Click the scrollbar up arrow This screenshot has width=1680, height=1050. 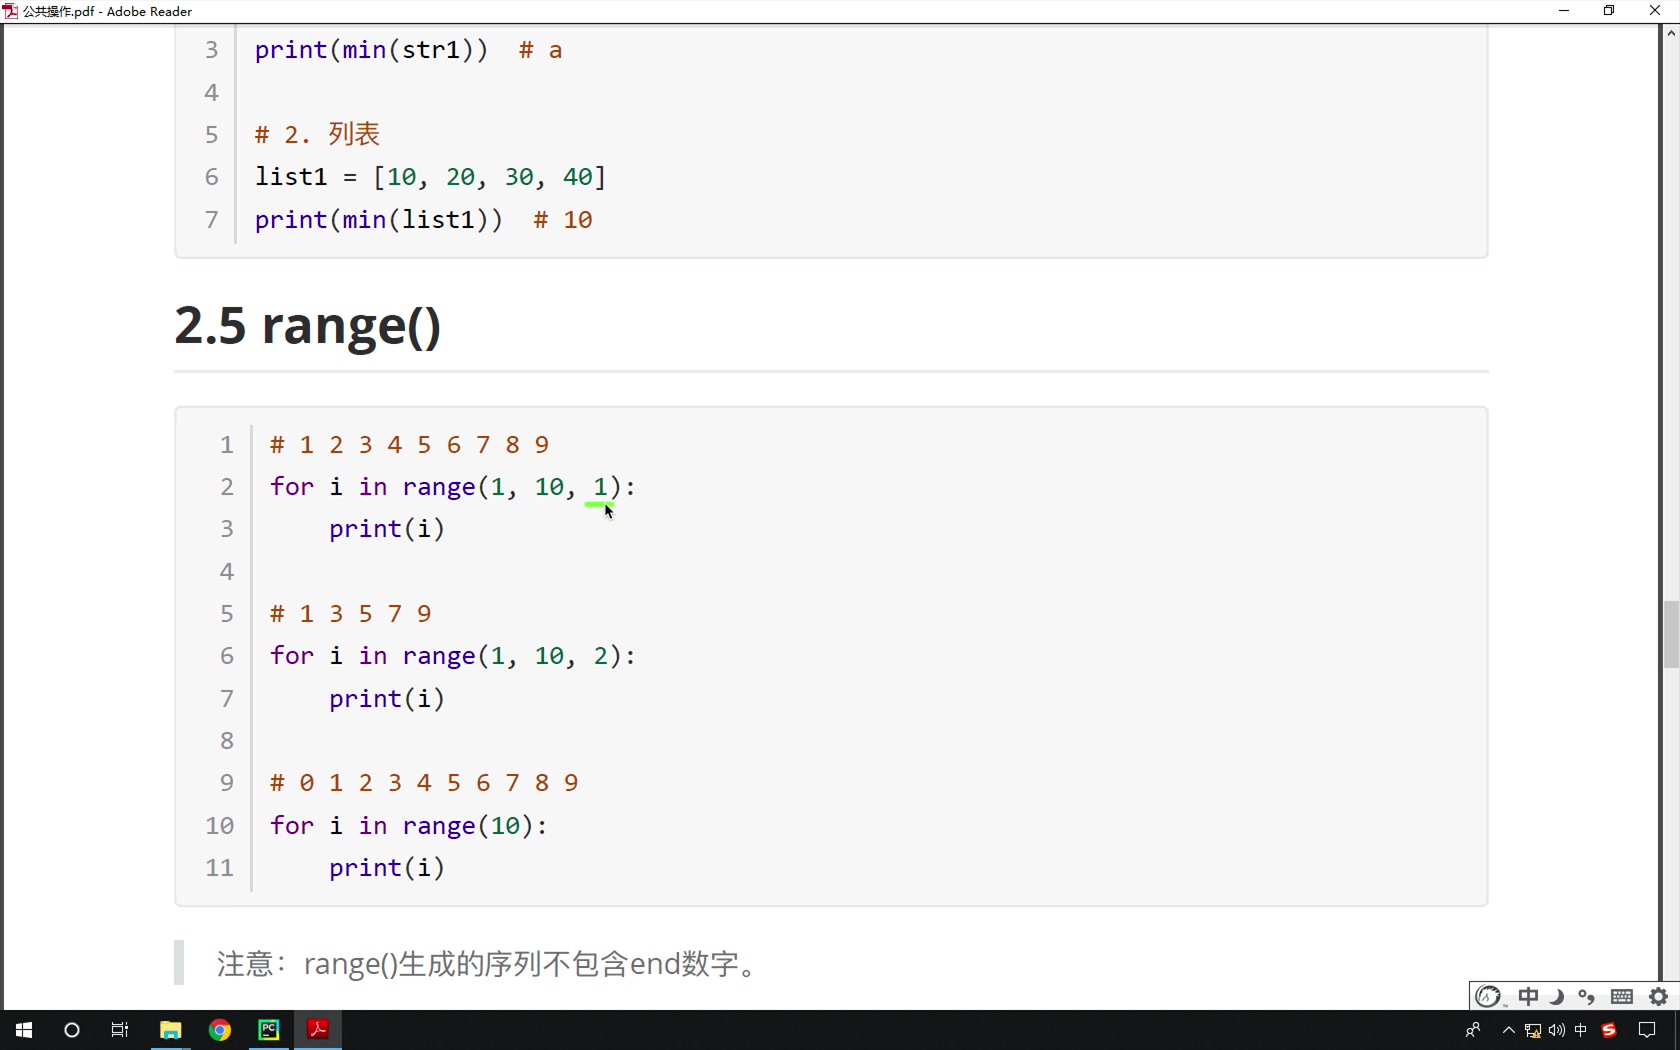click(1671, 33)
